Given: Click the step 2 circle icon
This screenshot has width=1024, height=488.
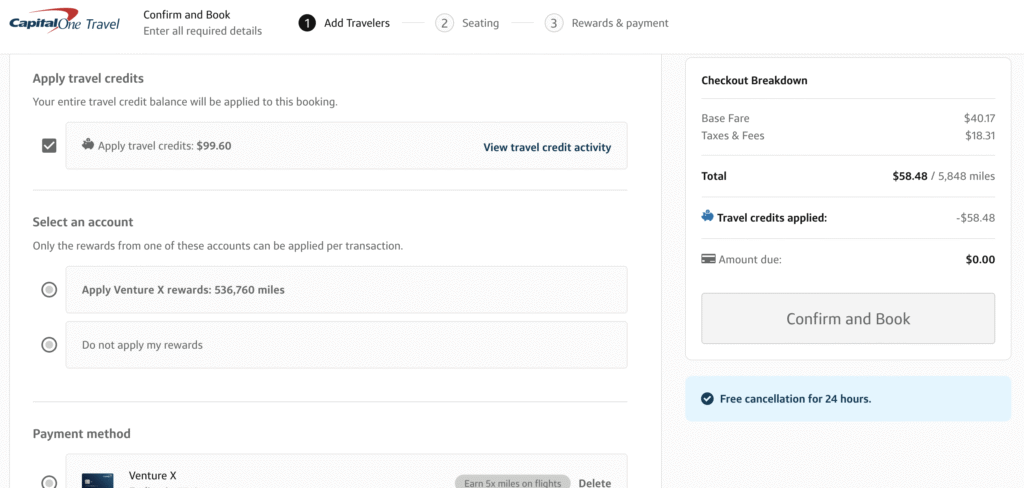Looking at the screenshot, I should click(445, 23).
